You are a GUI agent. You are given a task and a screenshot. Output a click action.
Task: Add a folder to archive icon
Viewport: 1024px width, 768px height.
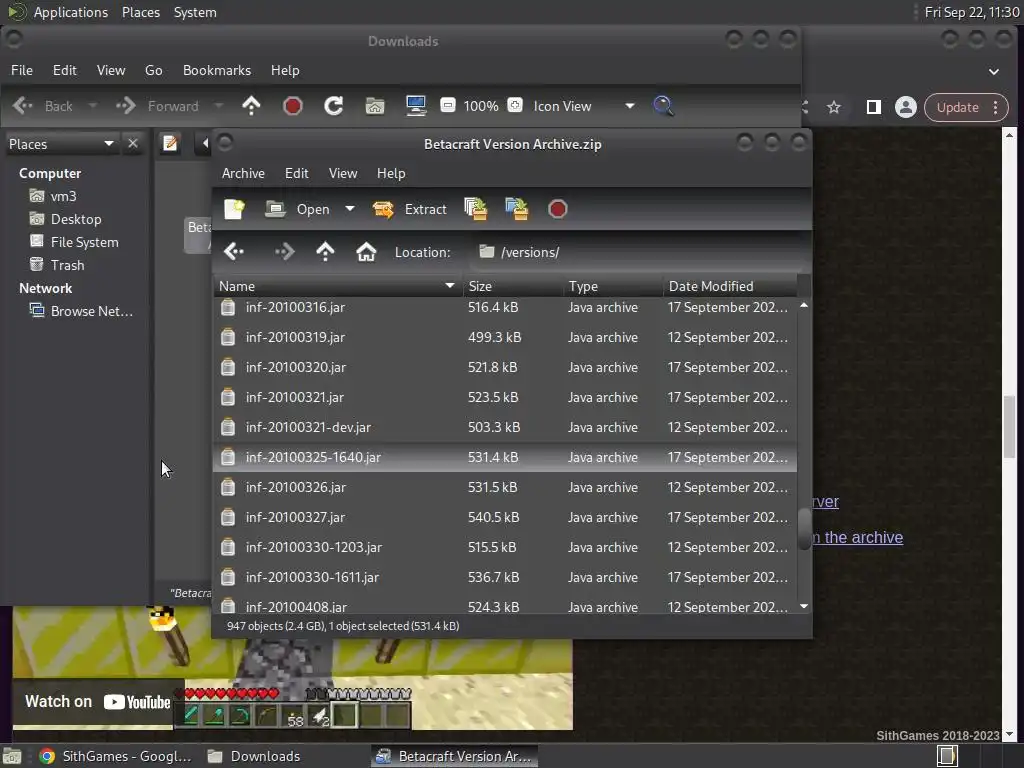(517, 209)
